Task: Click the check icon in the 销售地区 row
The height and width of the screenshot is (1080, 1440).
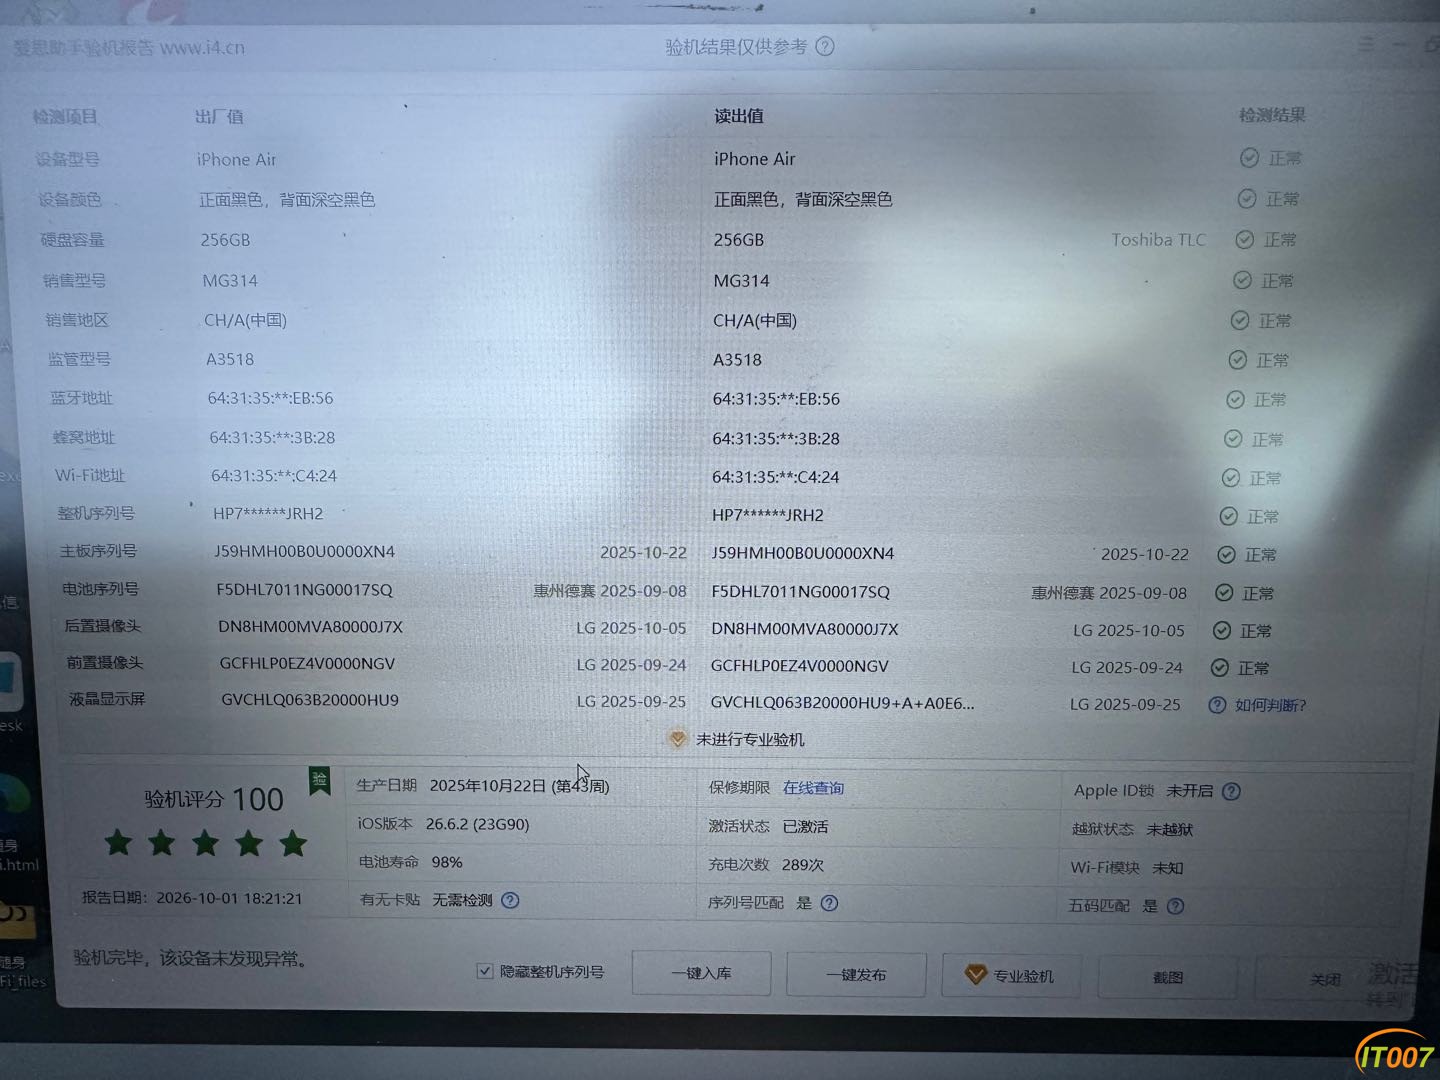Action: tap(1240, 320)
